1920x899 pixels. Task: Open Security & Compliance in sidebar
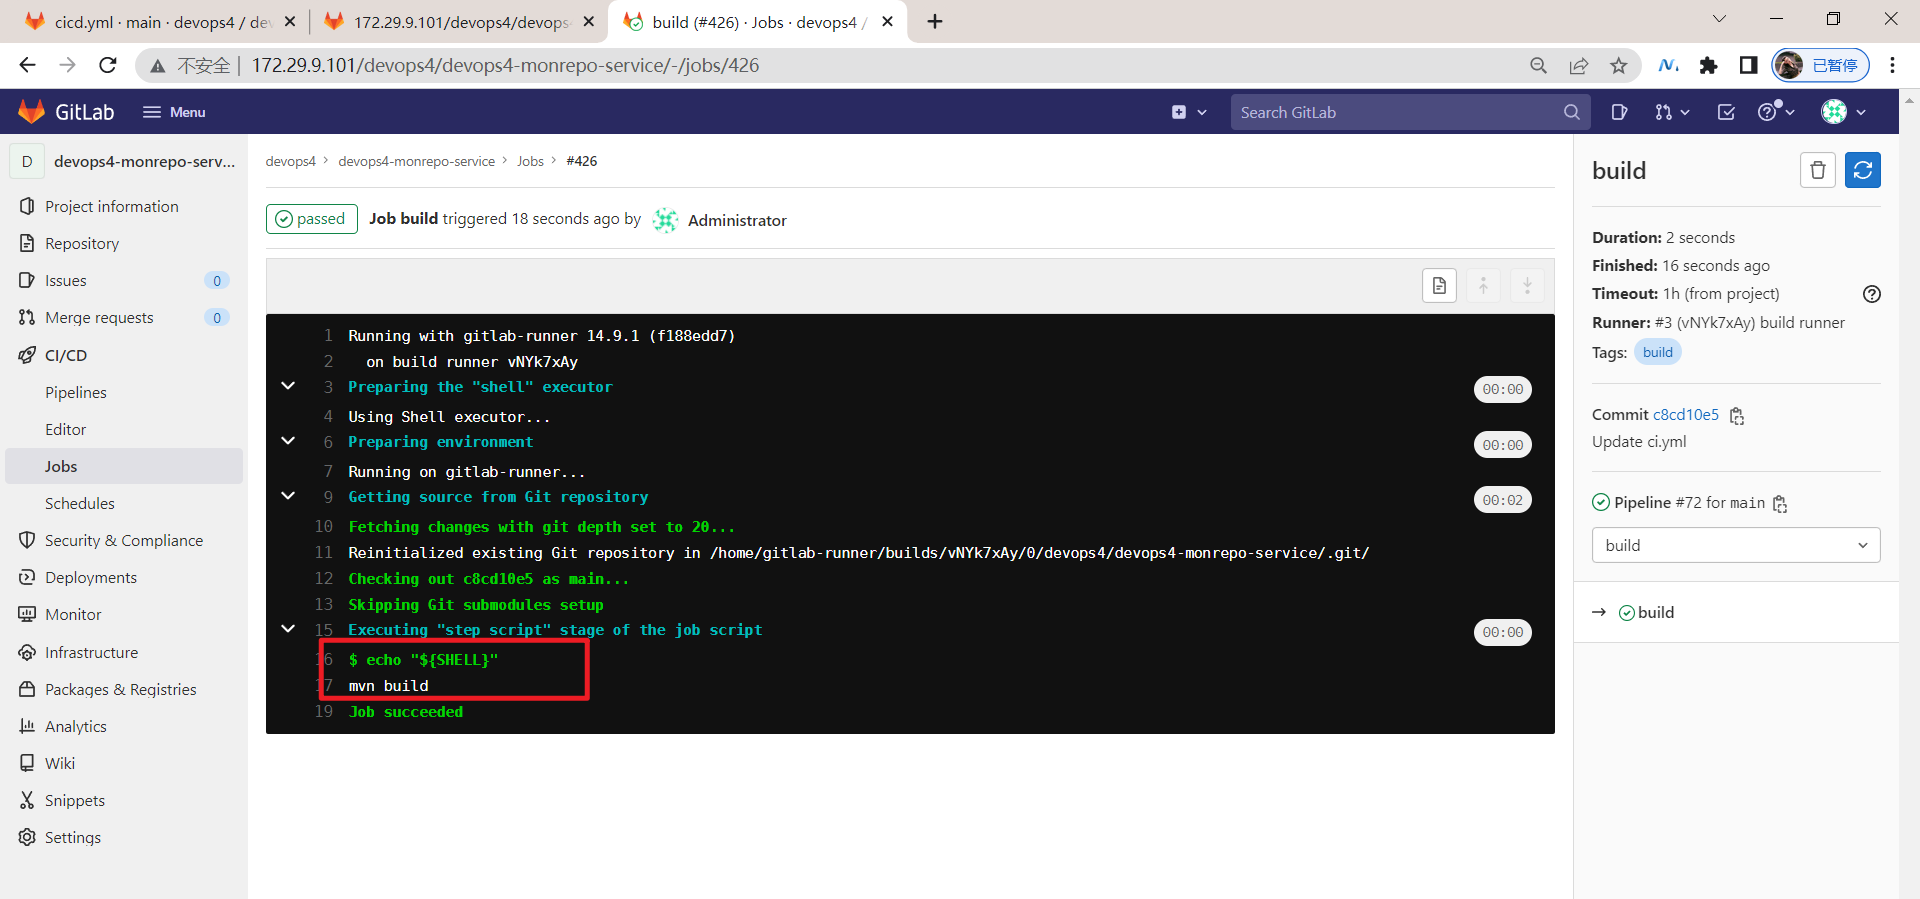(124, 540)
